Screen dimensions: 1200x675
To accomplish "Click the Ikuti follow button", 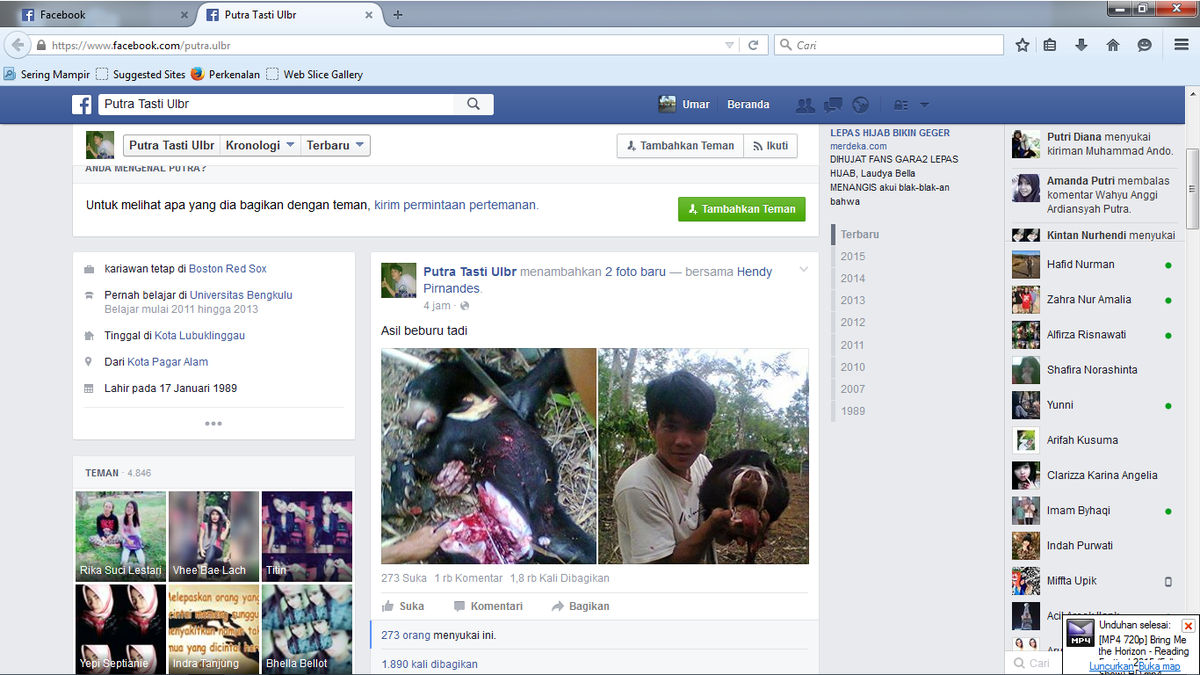I will click(x=770, y=145).
